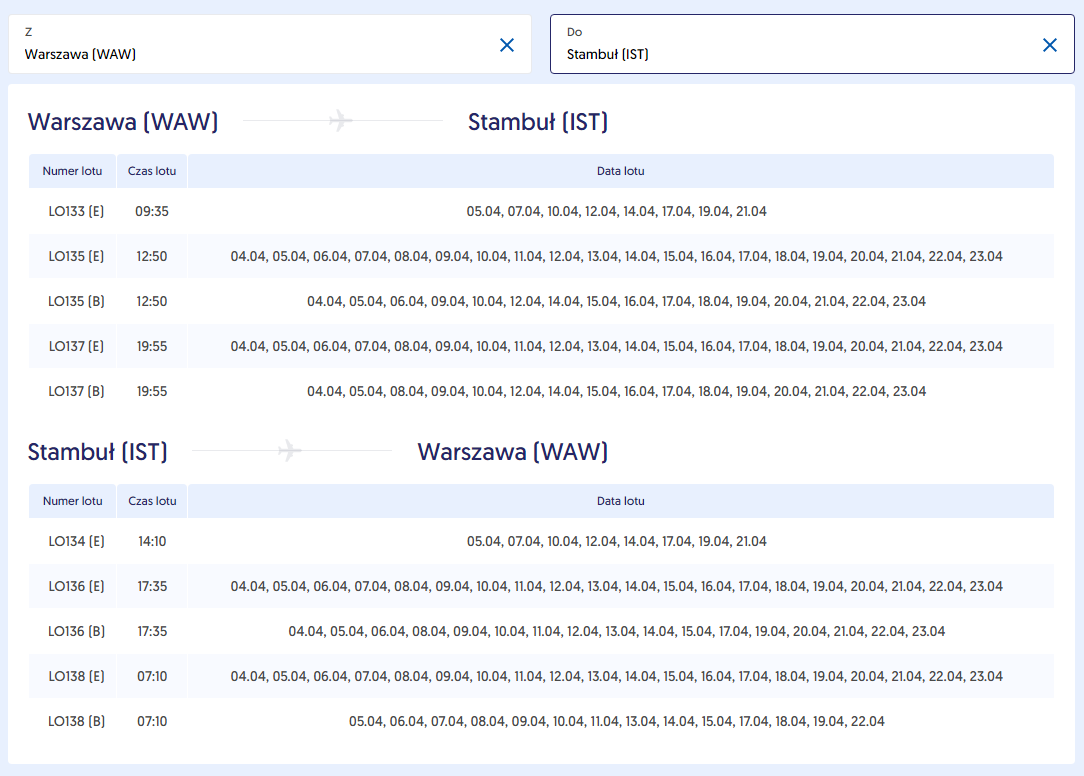Image resolution: width=1084 pixels, height=776 pixels.
Task: Click the 19:55 time for LO137 (E)
Action: point(152,347)
